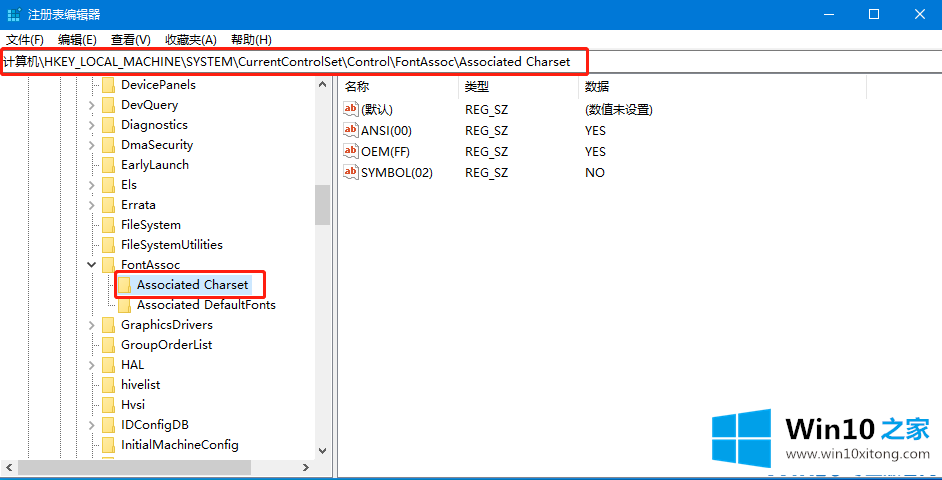
Task: Select the Diagnostics folder icon
Action: click(108, 125)
